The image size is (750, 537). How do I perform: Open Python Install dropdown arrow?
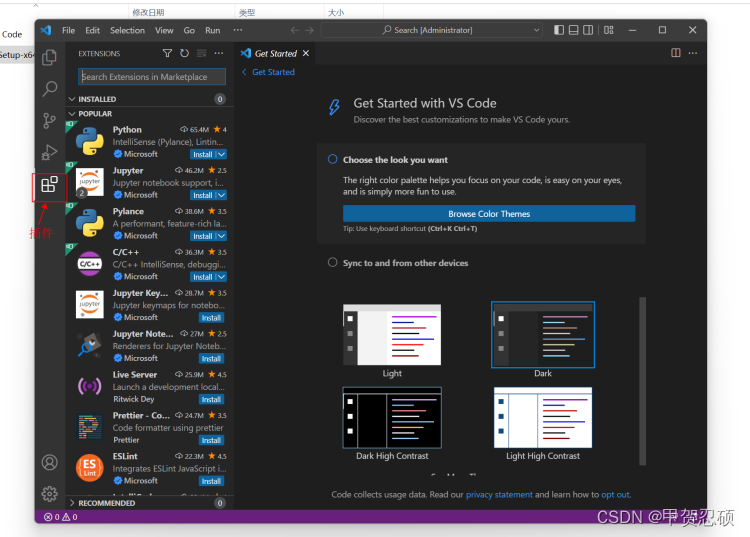[x=221, y=154]
